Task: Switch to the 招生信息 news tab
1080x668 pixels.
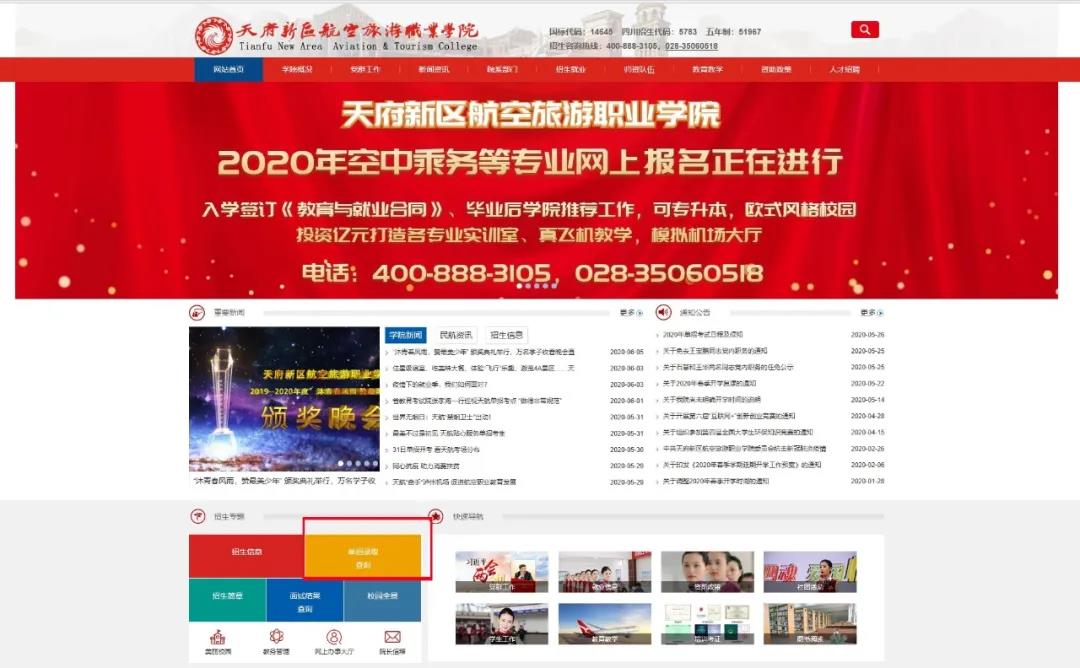Action: pos(506,336)
